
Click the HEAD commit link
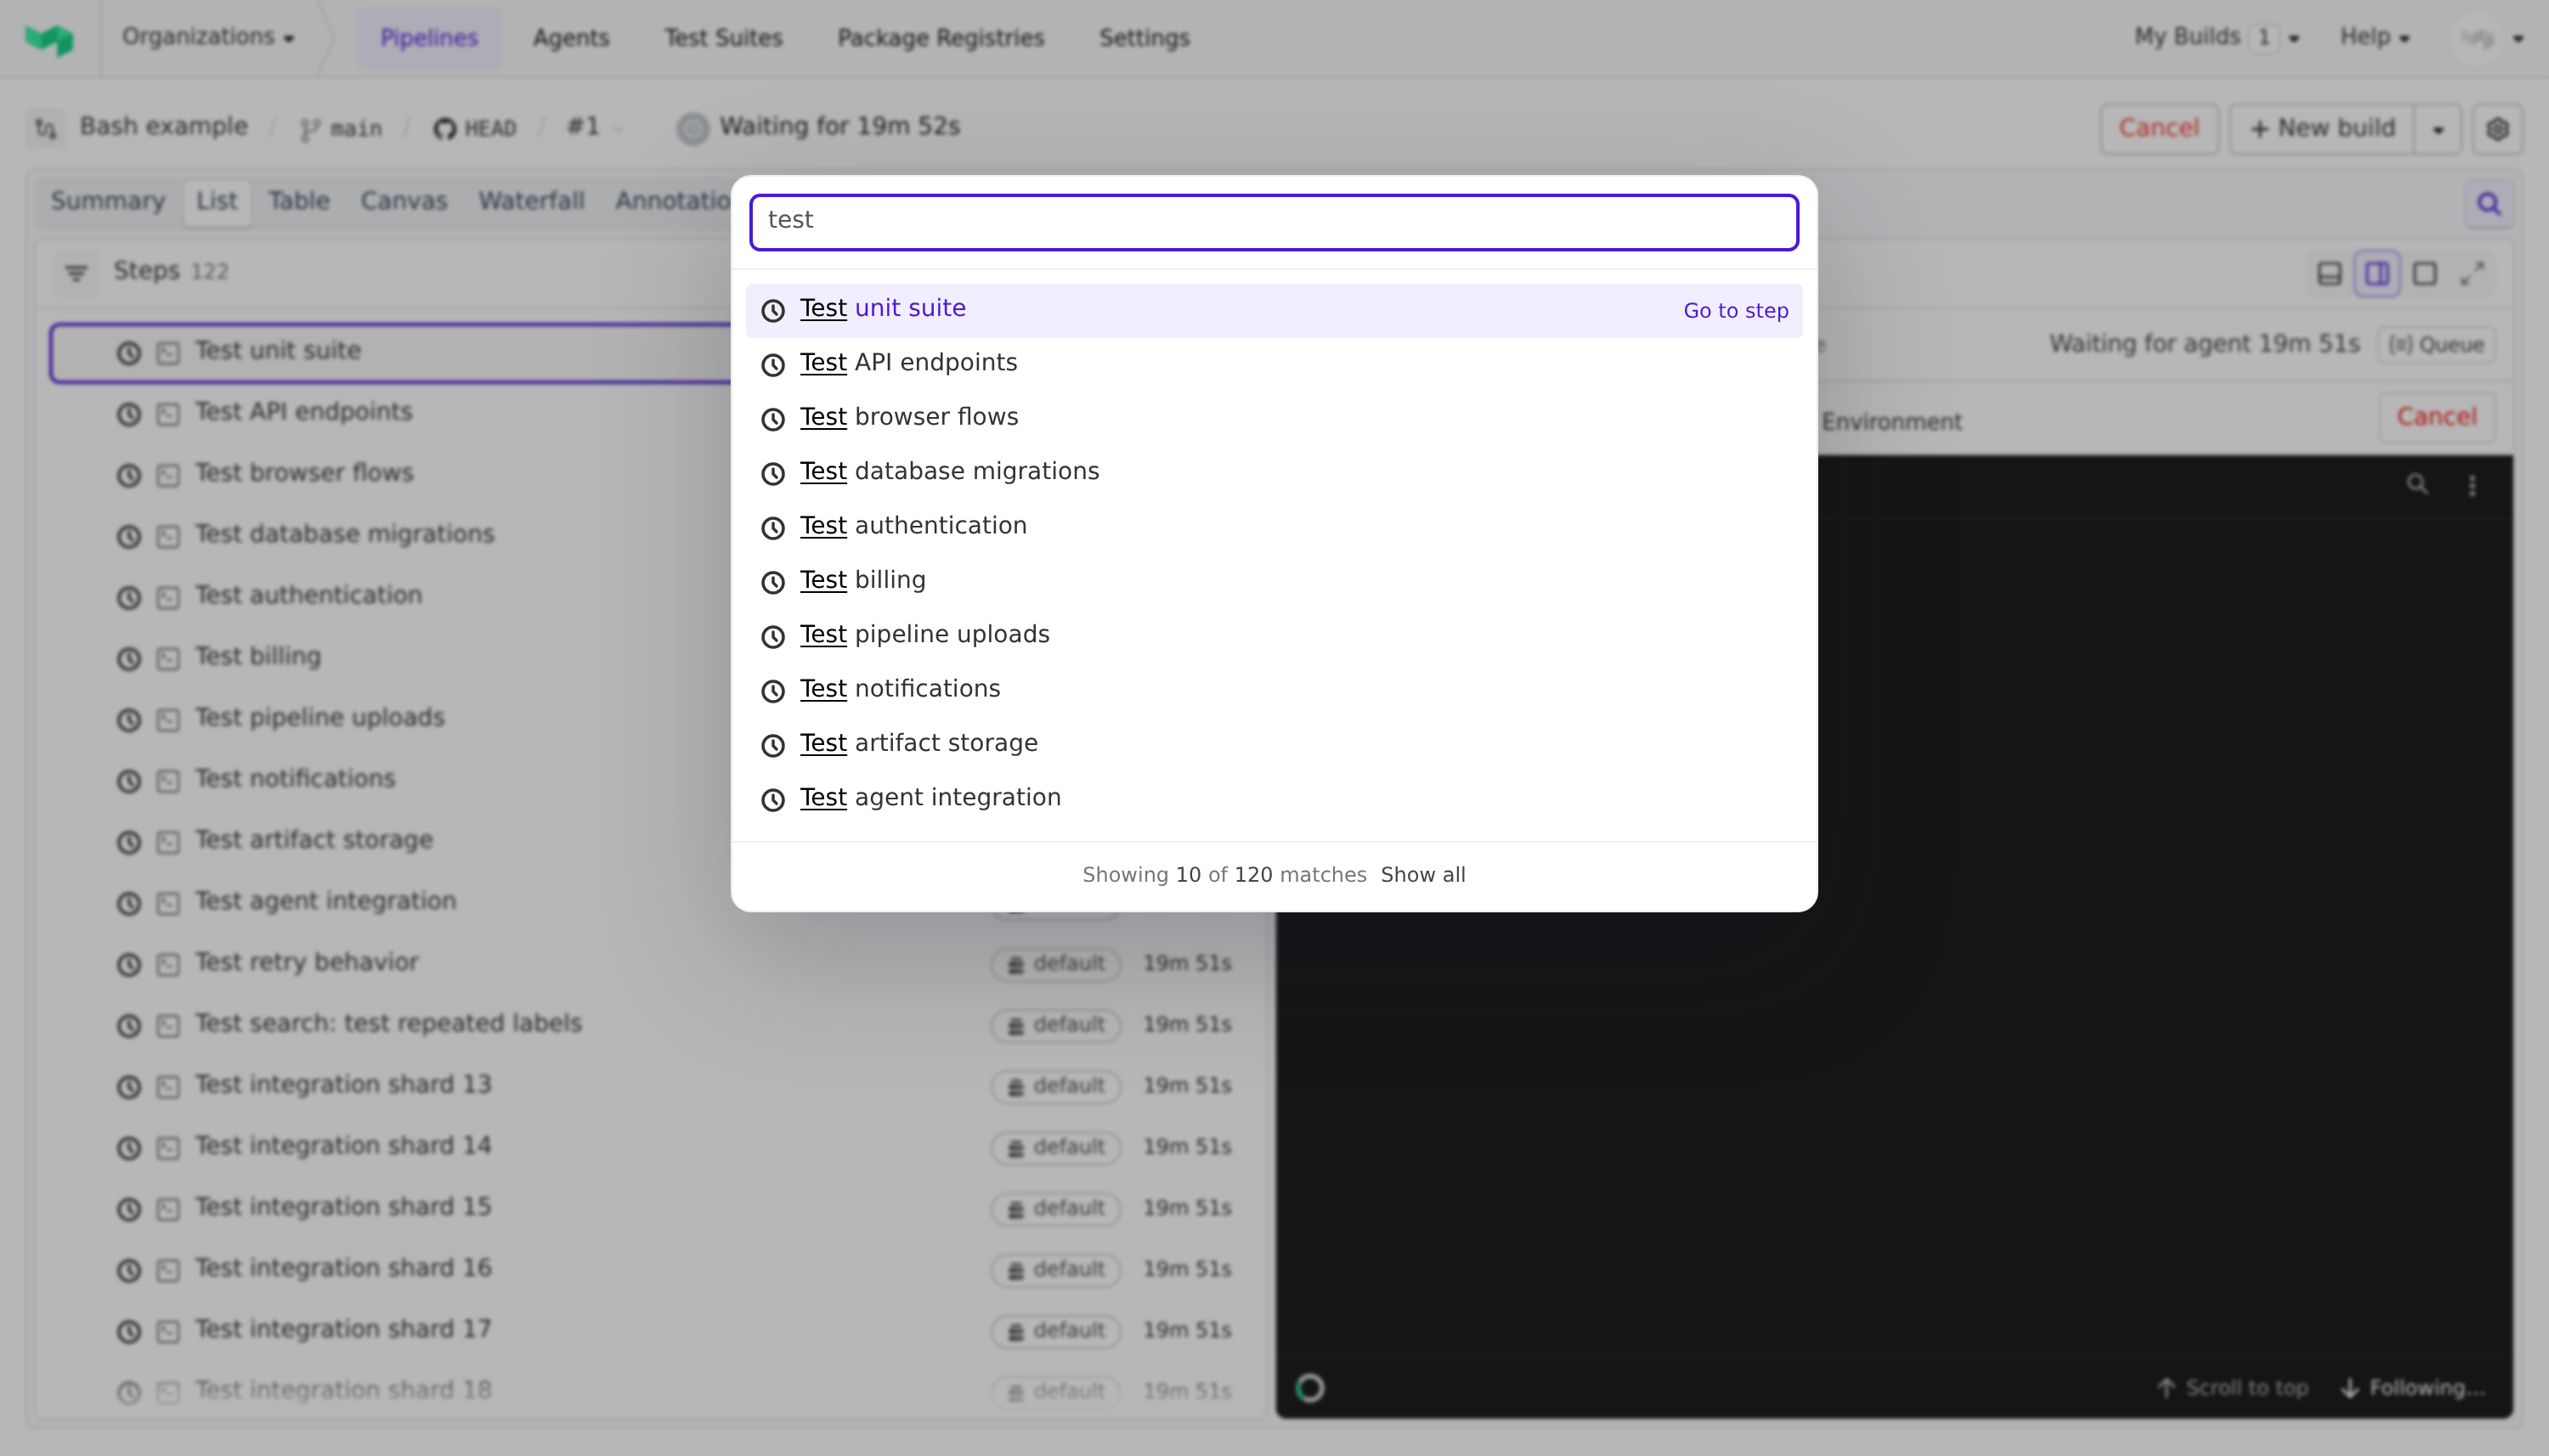tap(475, 128)
